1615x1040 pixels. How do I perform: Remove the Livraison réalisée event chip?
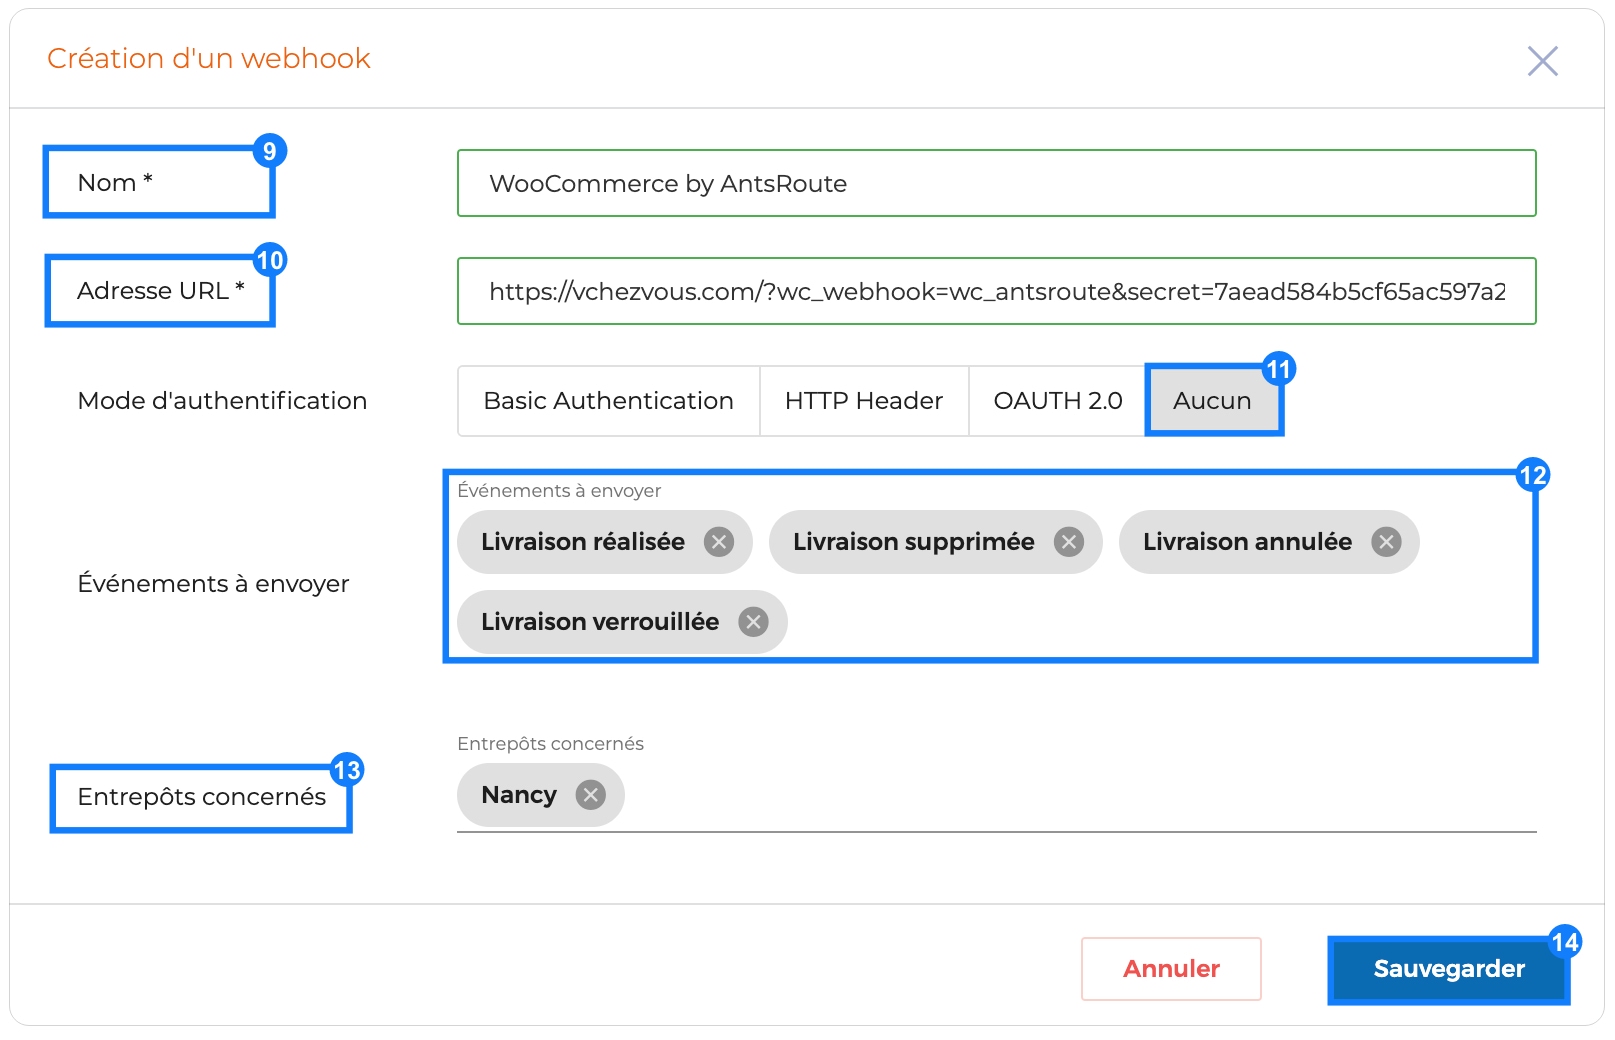(718, 542)
